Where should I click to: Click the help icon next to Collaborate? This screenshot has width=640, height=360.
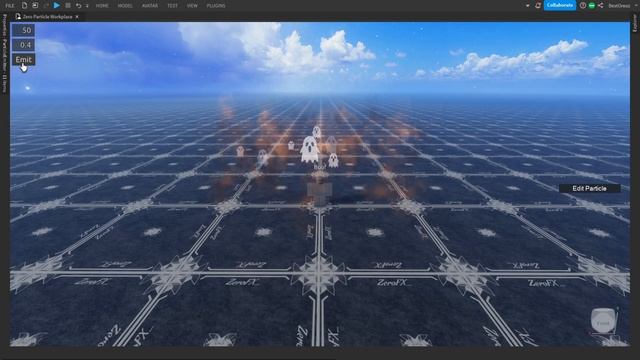point(583,5)
